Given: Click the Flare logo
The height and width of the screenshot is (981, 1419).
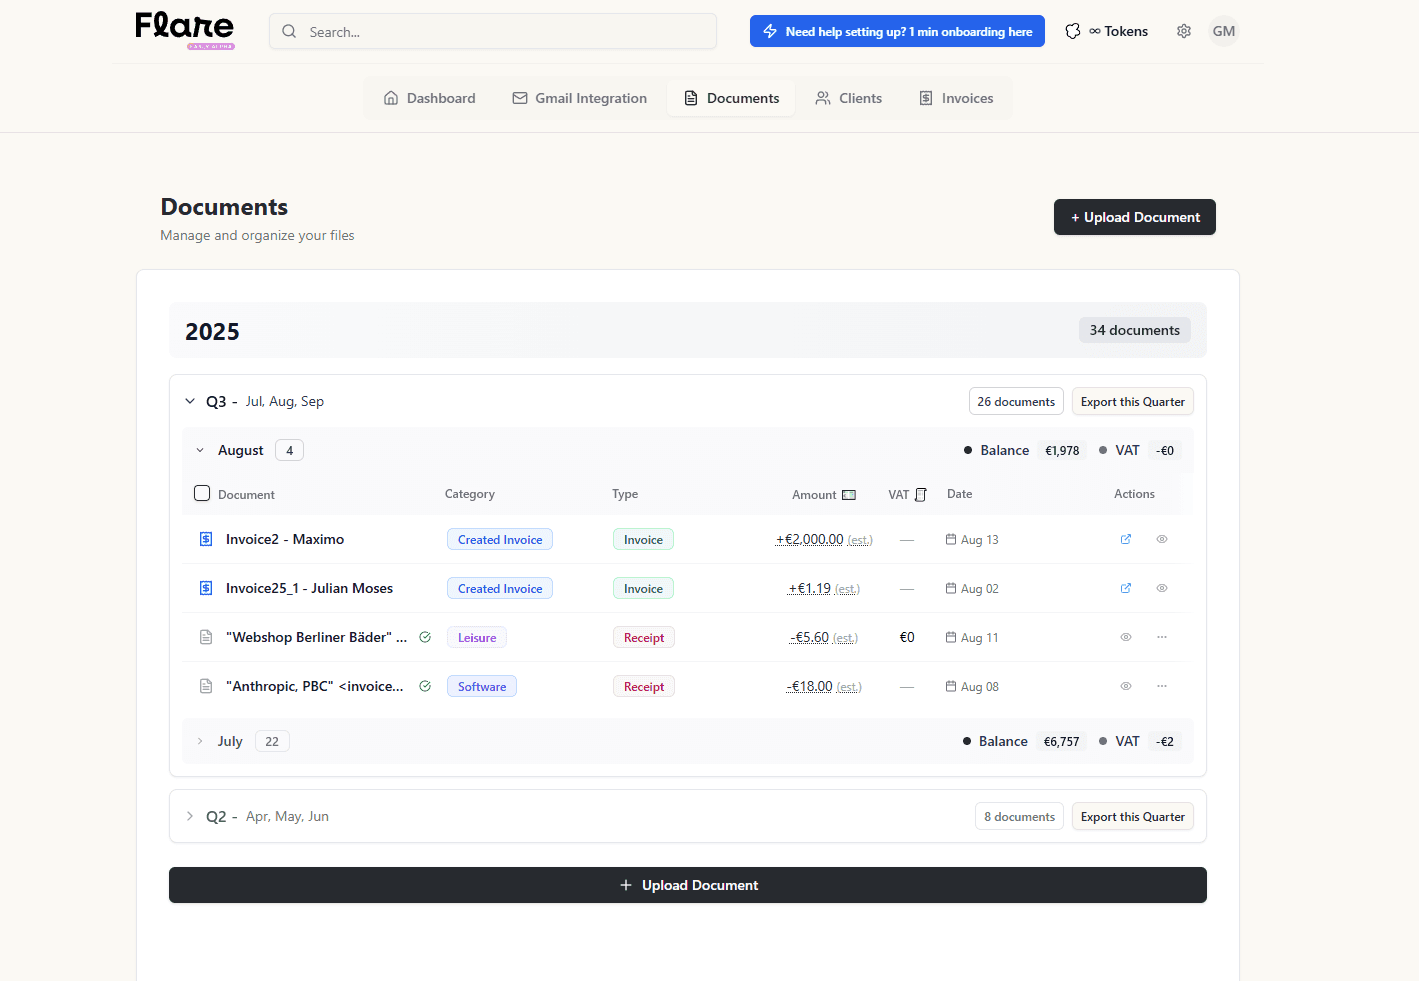Looking at the screenshot, I should (184, 29).
